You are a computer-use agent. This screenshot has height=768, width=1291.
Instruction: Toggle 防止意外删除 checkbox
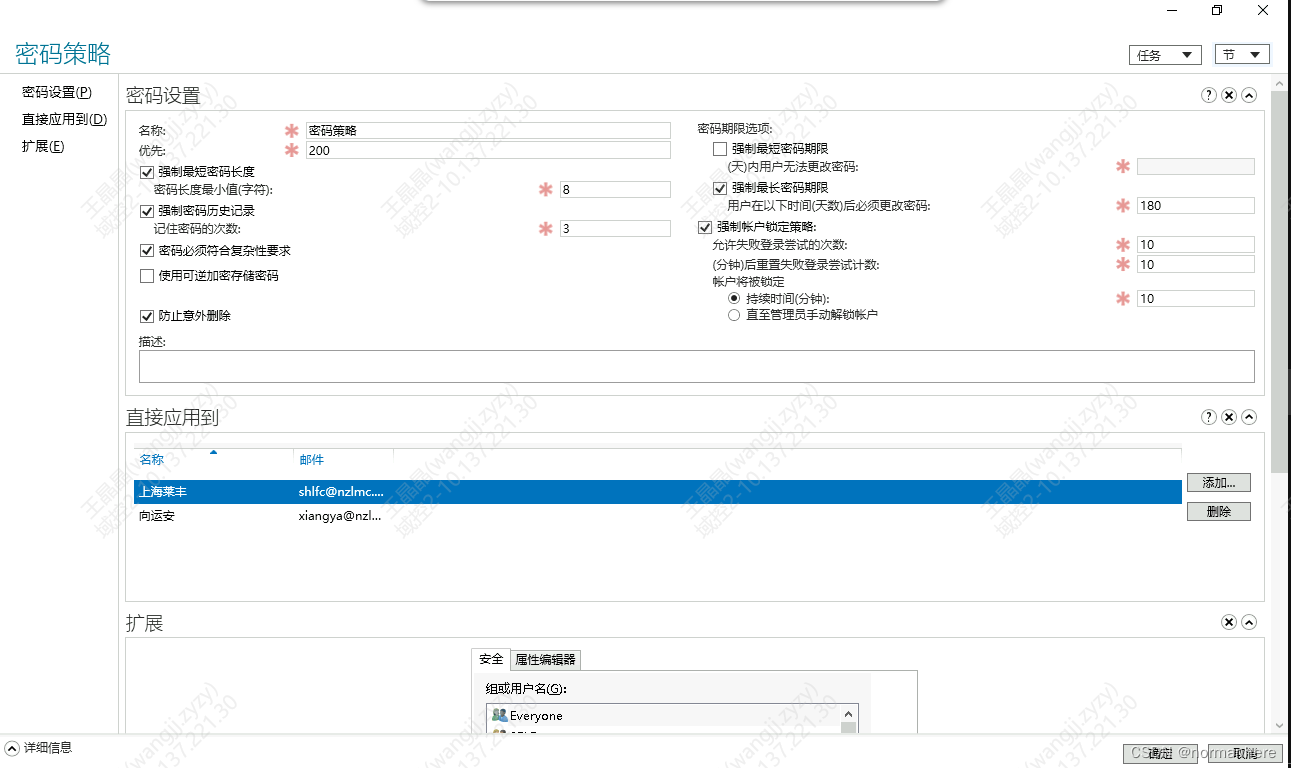click(x=147, y=316)
